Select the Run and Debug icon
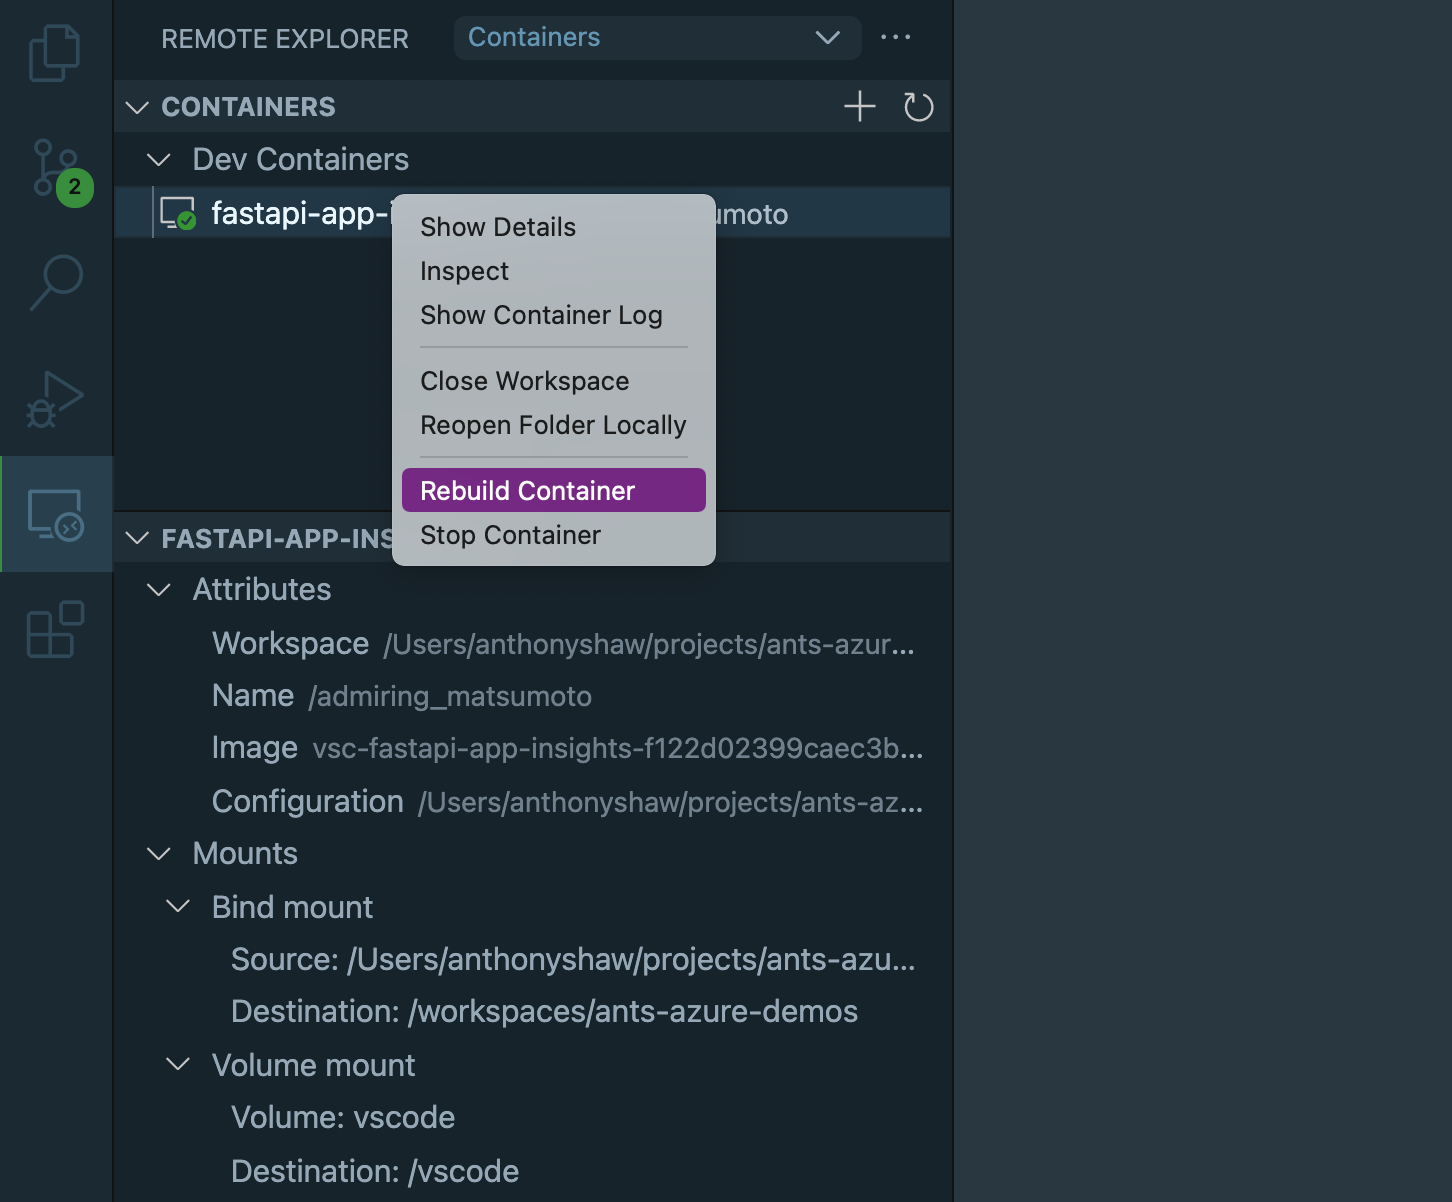This screenshot has width=1452, height=1202. point(55,398)
